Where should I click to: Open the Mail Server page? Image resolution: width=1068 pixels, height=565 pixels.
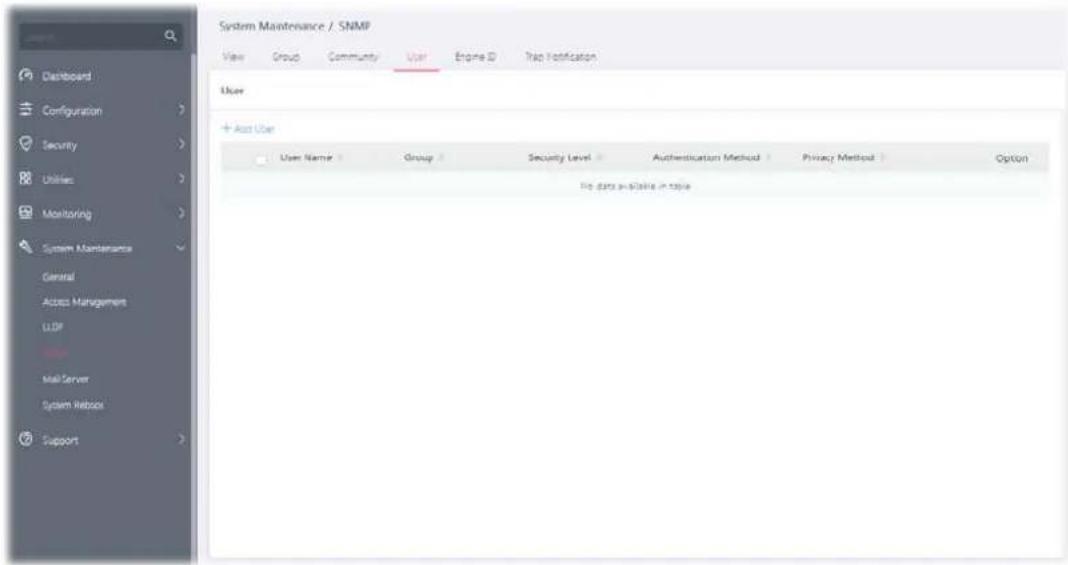coord(65,378)
